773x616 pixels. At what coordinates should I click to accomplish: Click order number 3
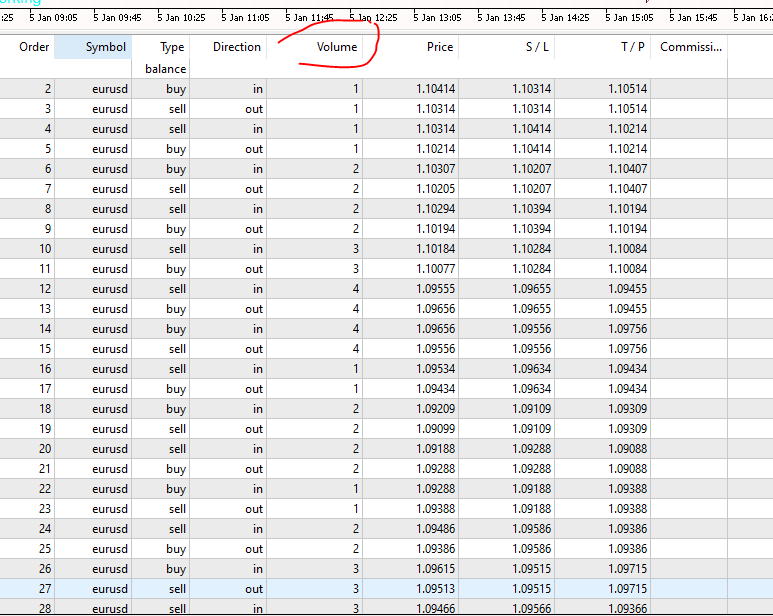click(47, 109)
